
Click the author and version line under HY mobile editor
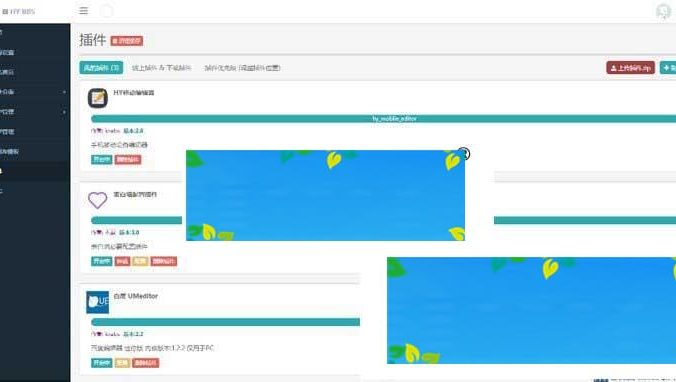click(117, 131)
